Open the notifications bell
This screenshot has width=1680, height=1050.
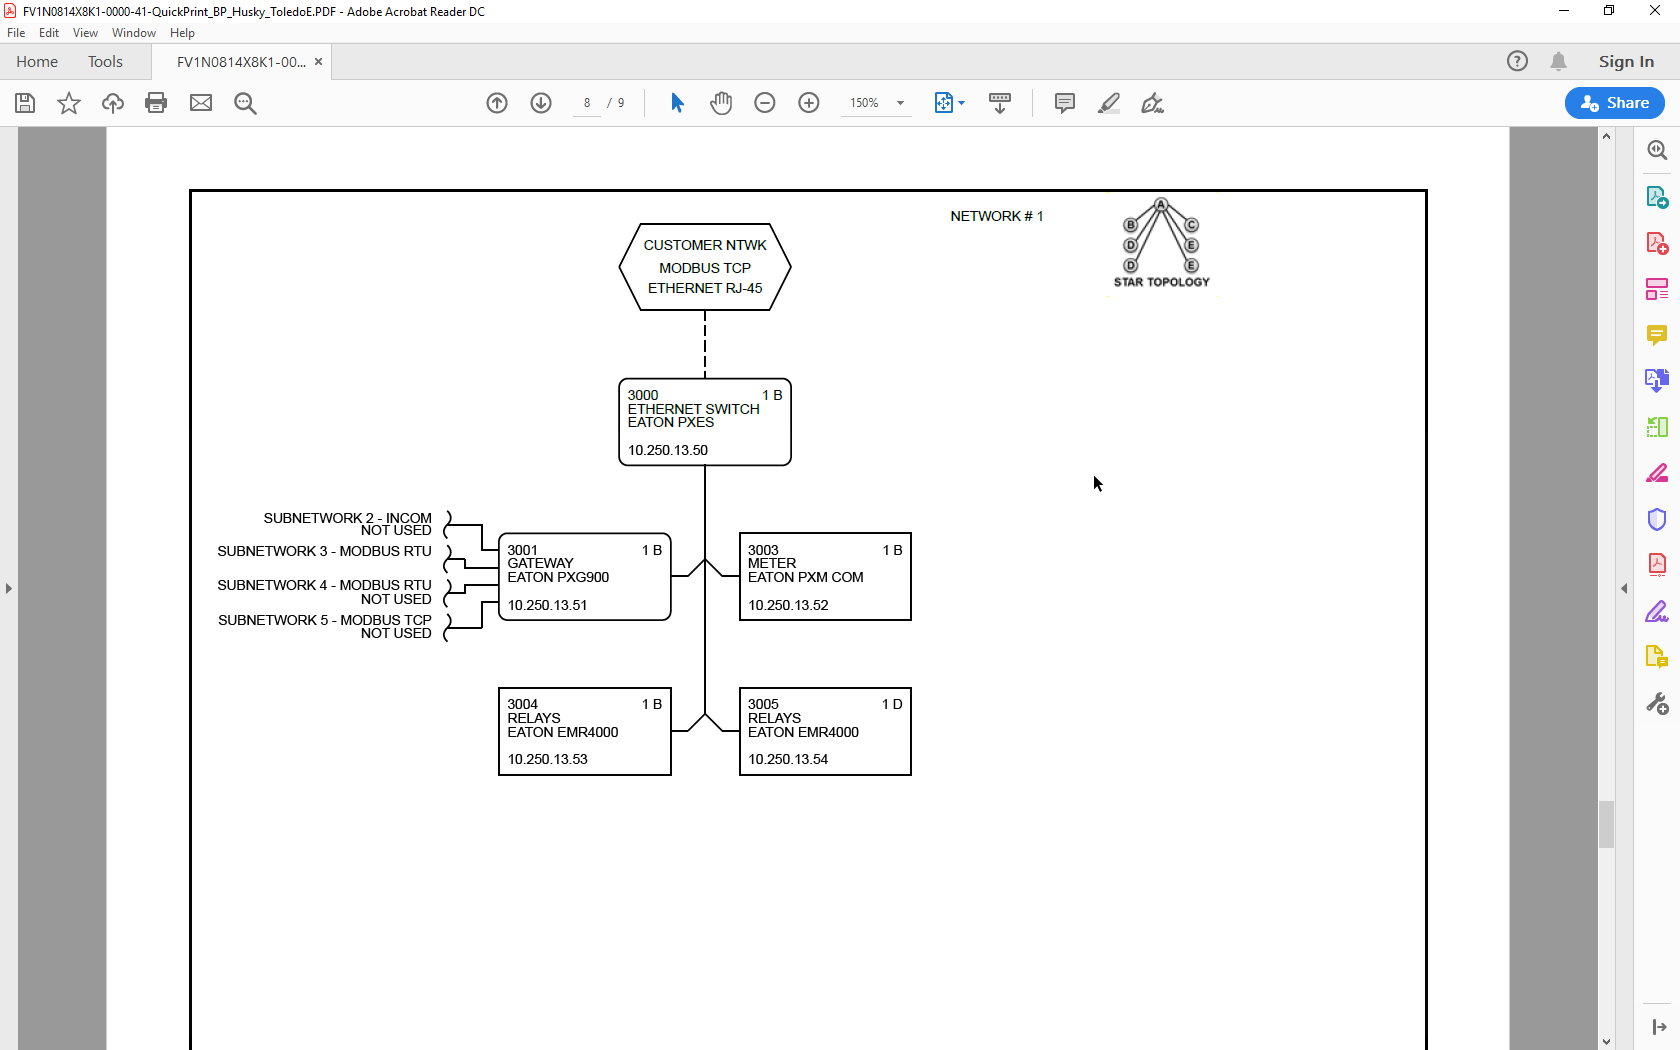pyautogui.click(x=1558, y=61)
